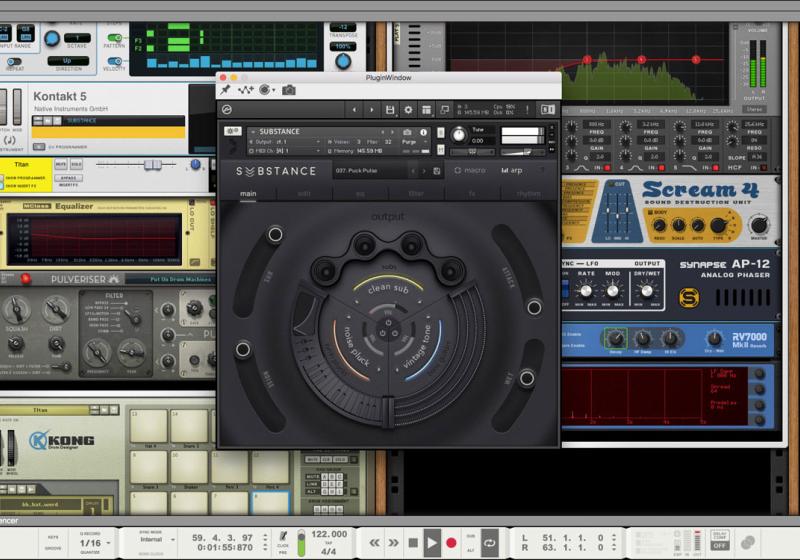This screenshot has height=560, width=800.
Task: Toggle Kontakt minimized view icon
Action: [445, 110]
